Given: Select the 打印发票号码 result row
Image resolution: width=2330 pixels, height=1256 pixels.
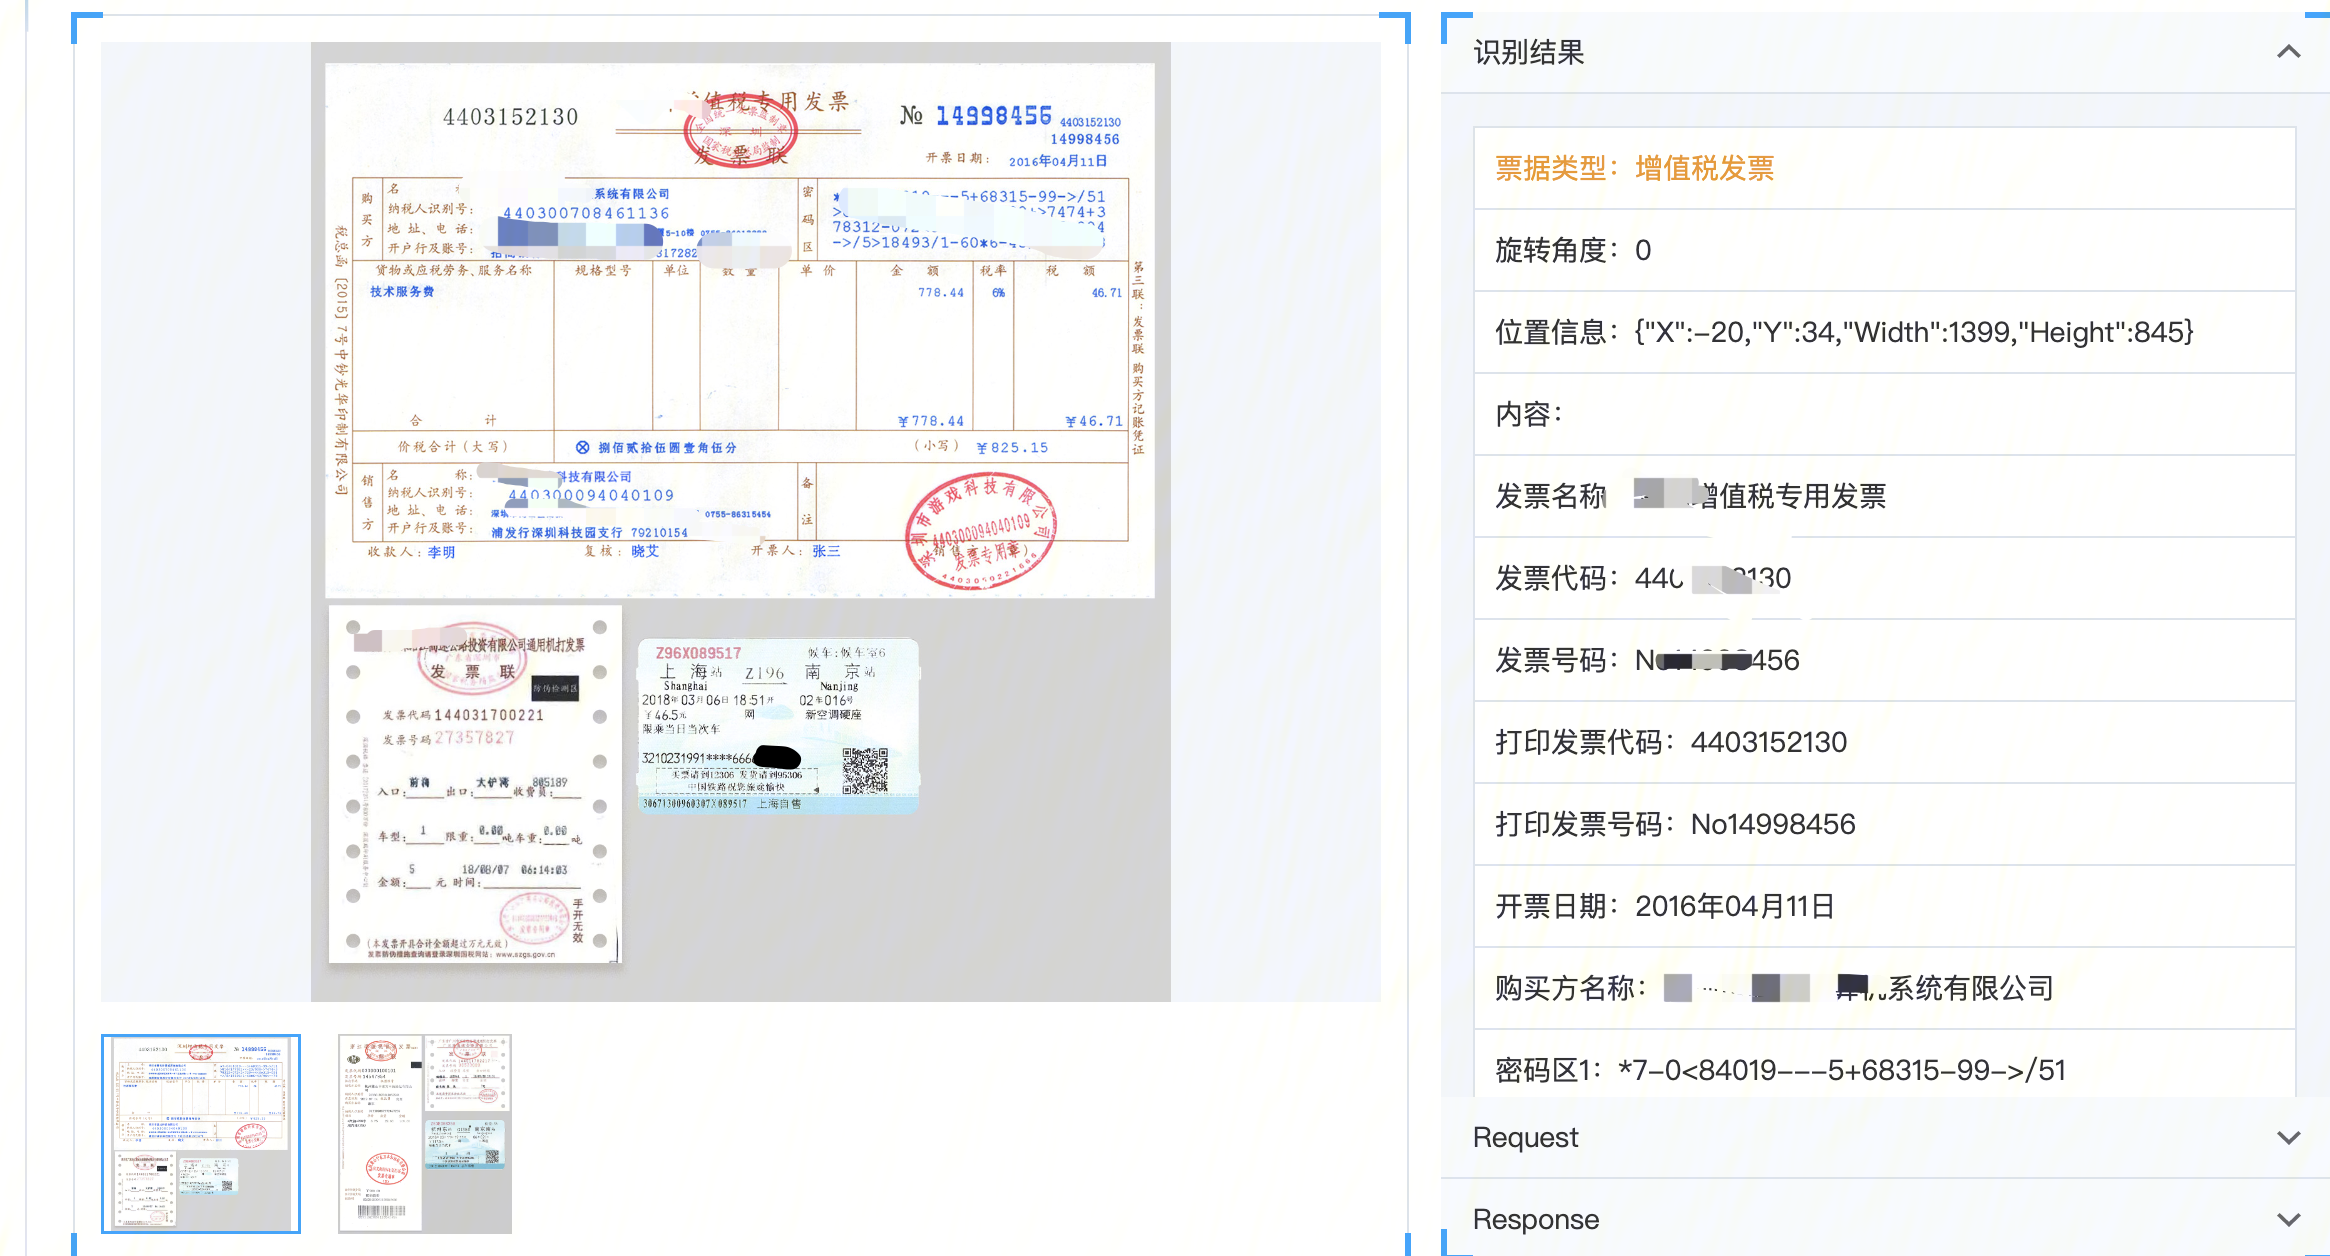Looking at the screenshot, I should click(x=1884, y=824).
